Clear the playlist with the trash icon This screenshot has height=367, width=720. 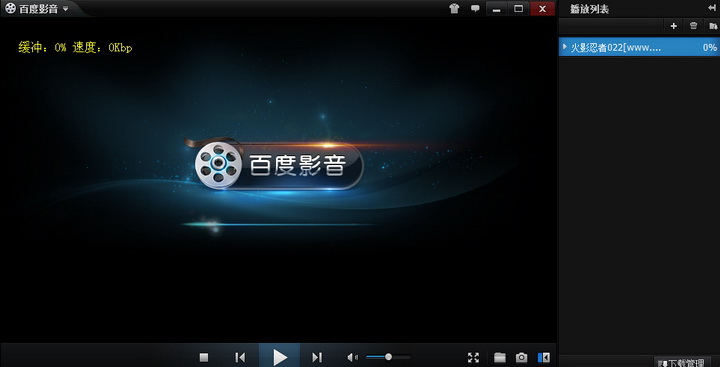(x=694, y=26)
